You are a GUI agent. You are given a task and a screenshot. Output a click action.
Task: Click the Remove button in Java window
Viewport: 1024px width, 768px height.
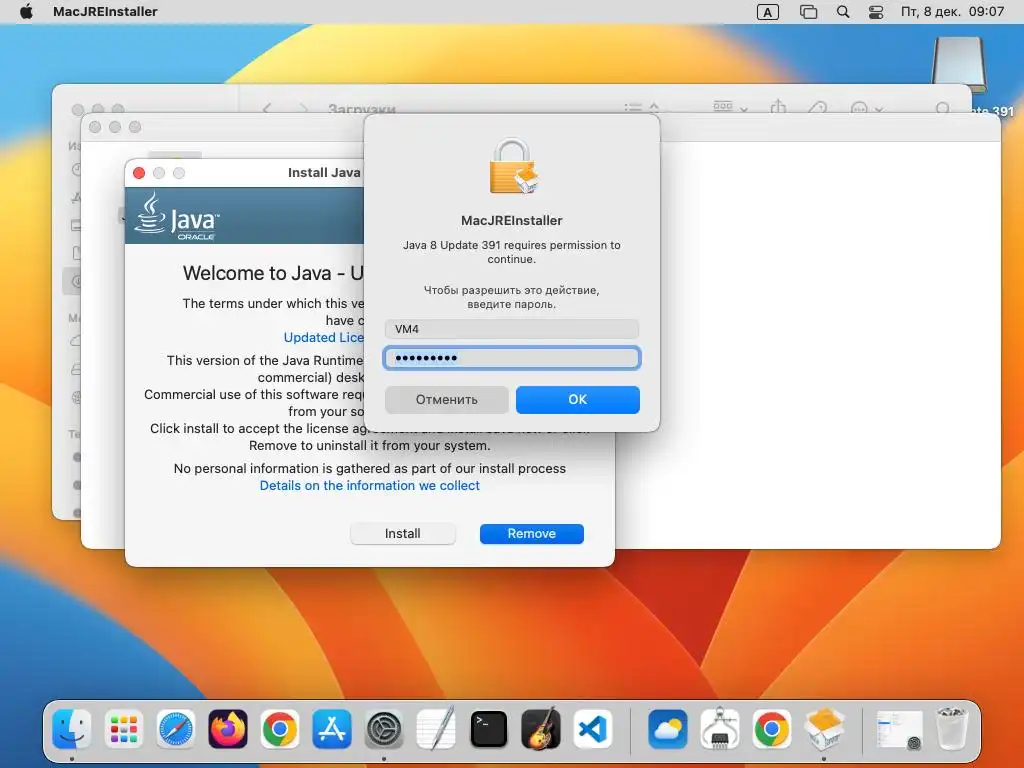532,534
